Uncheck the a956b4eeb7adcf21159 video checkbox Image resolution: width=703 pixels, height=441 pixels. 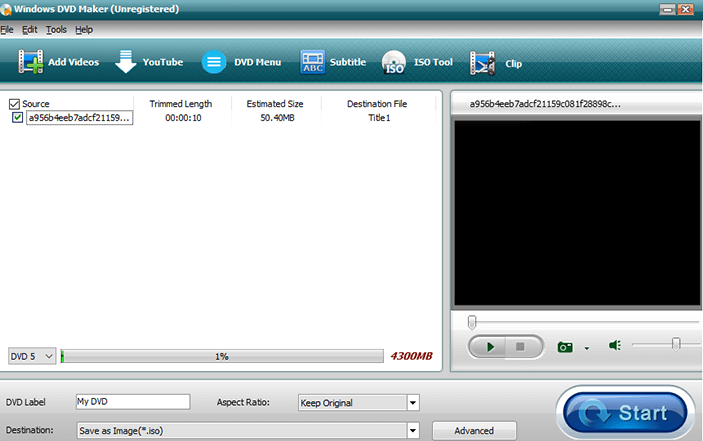18,118
